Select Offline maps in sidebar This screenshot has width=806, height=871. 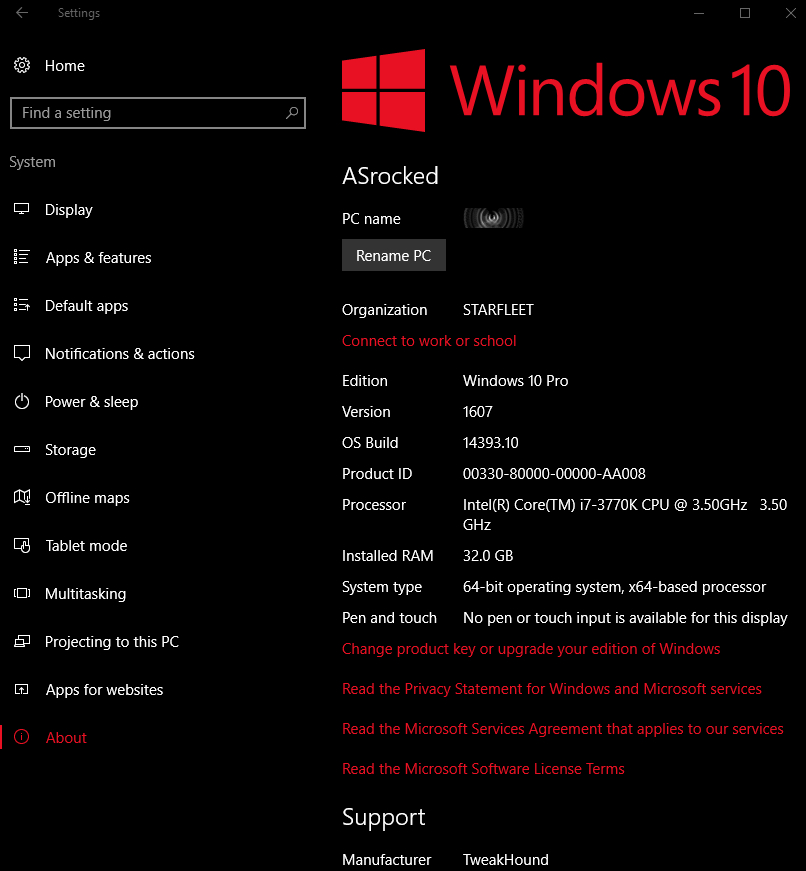[x=87, y=498]
